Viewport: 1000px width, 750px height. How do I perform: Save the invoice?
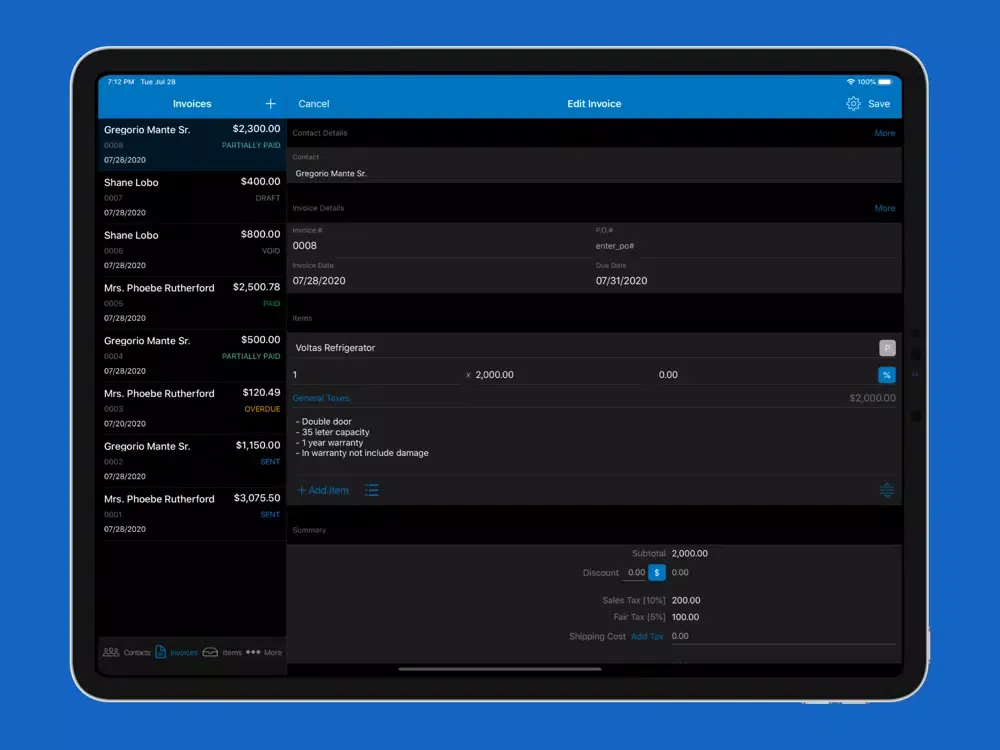[879, 103]
